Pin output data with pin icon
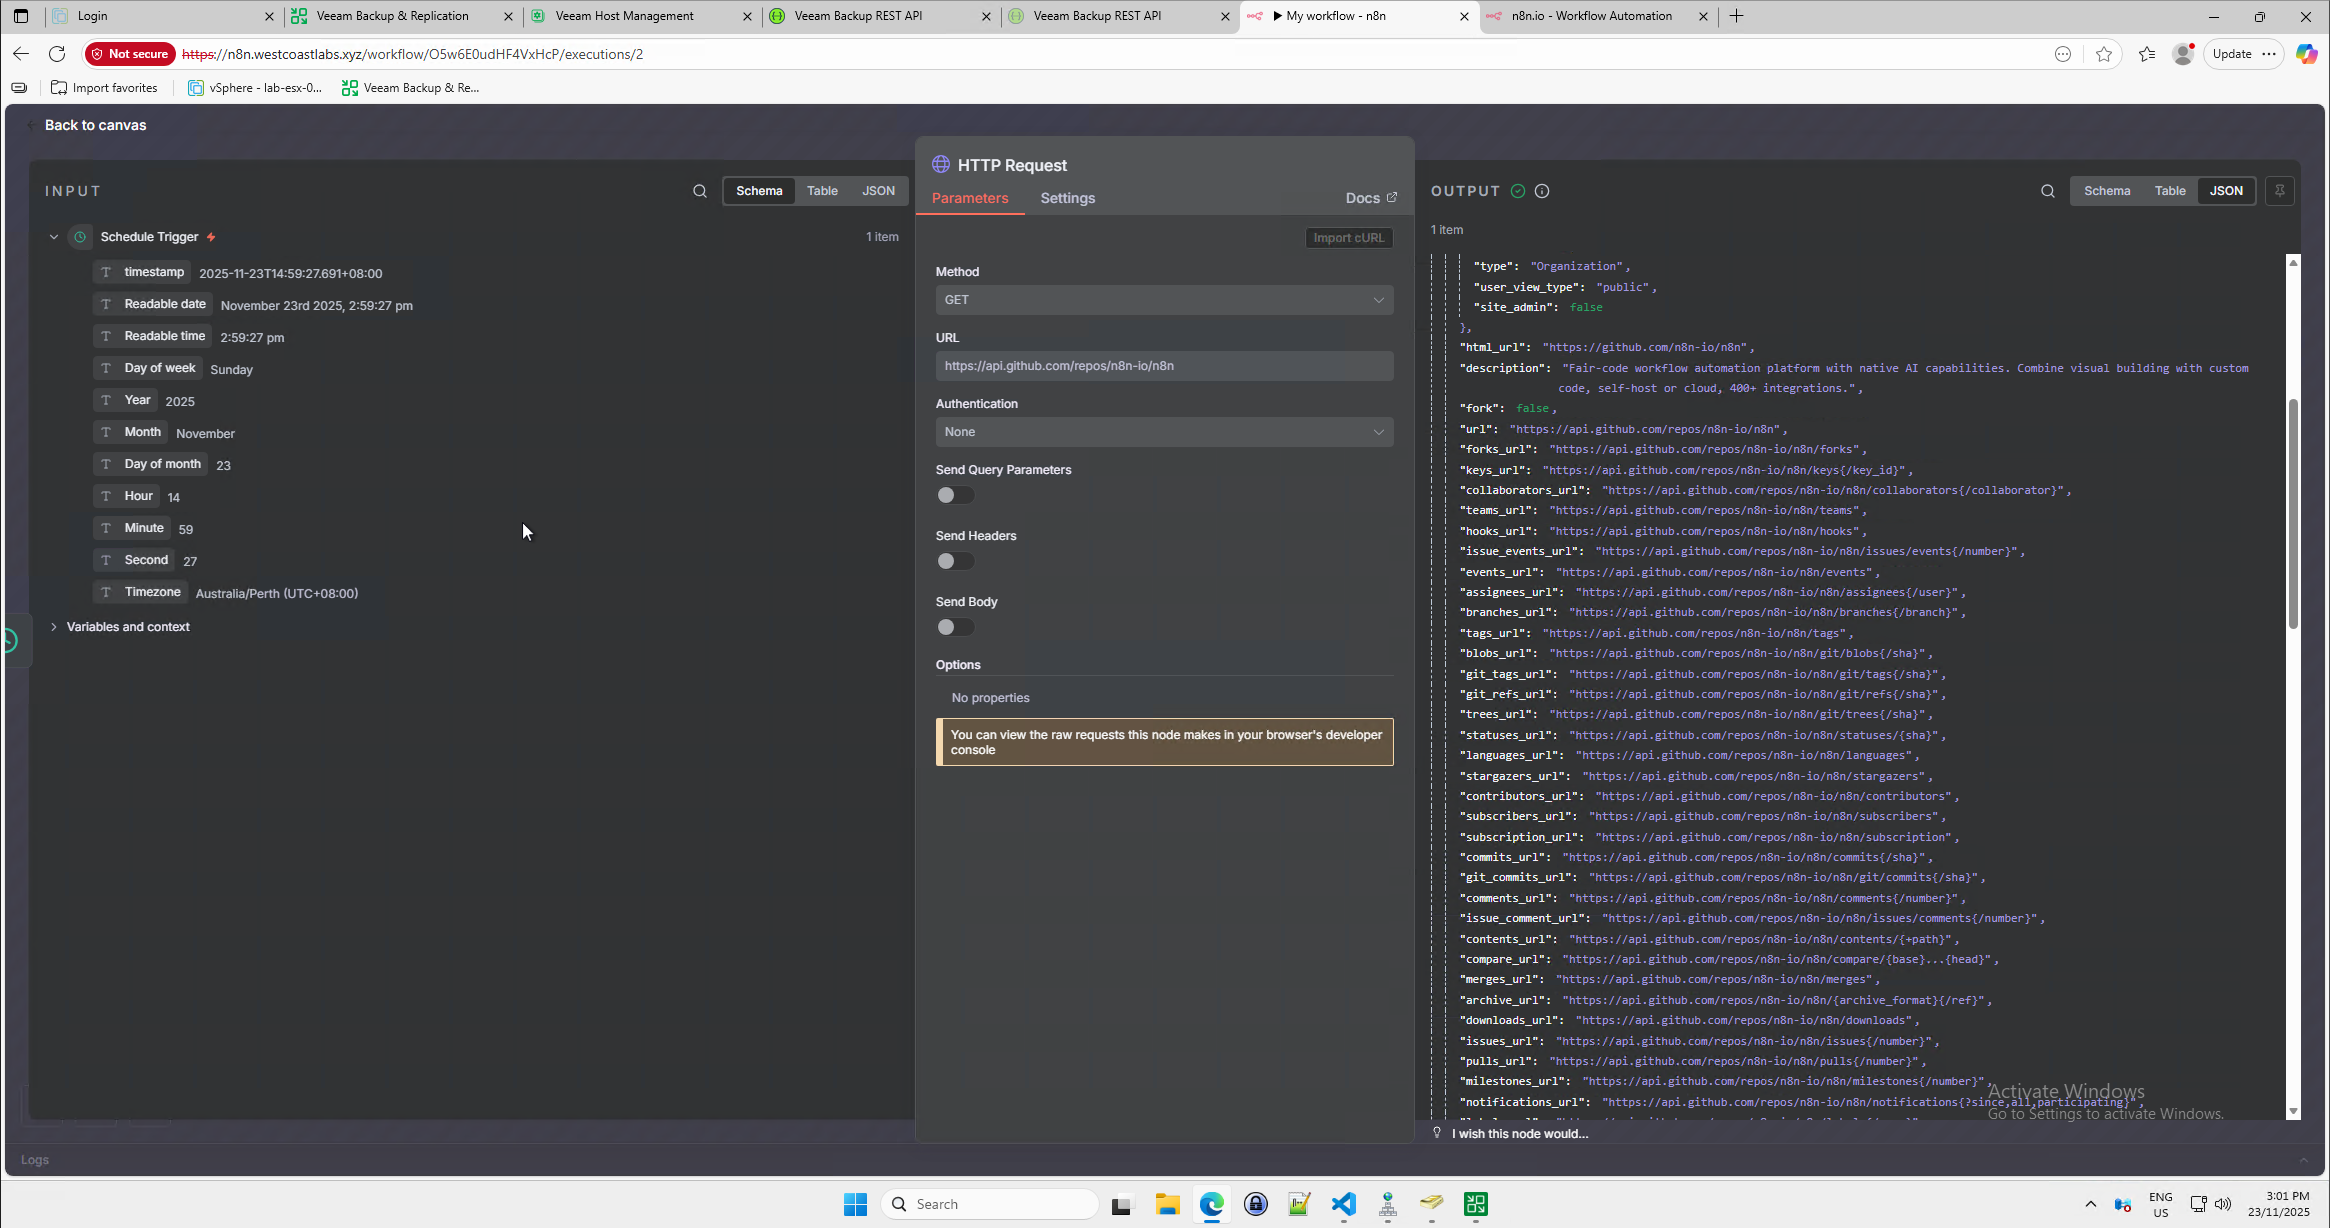2330x1228 pixels. 2280,191
